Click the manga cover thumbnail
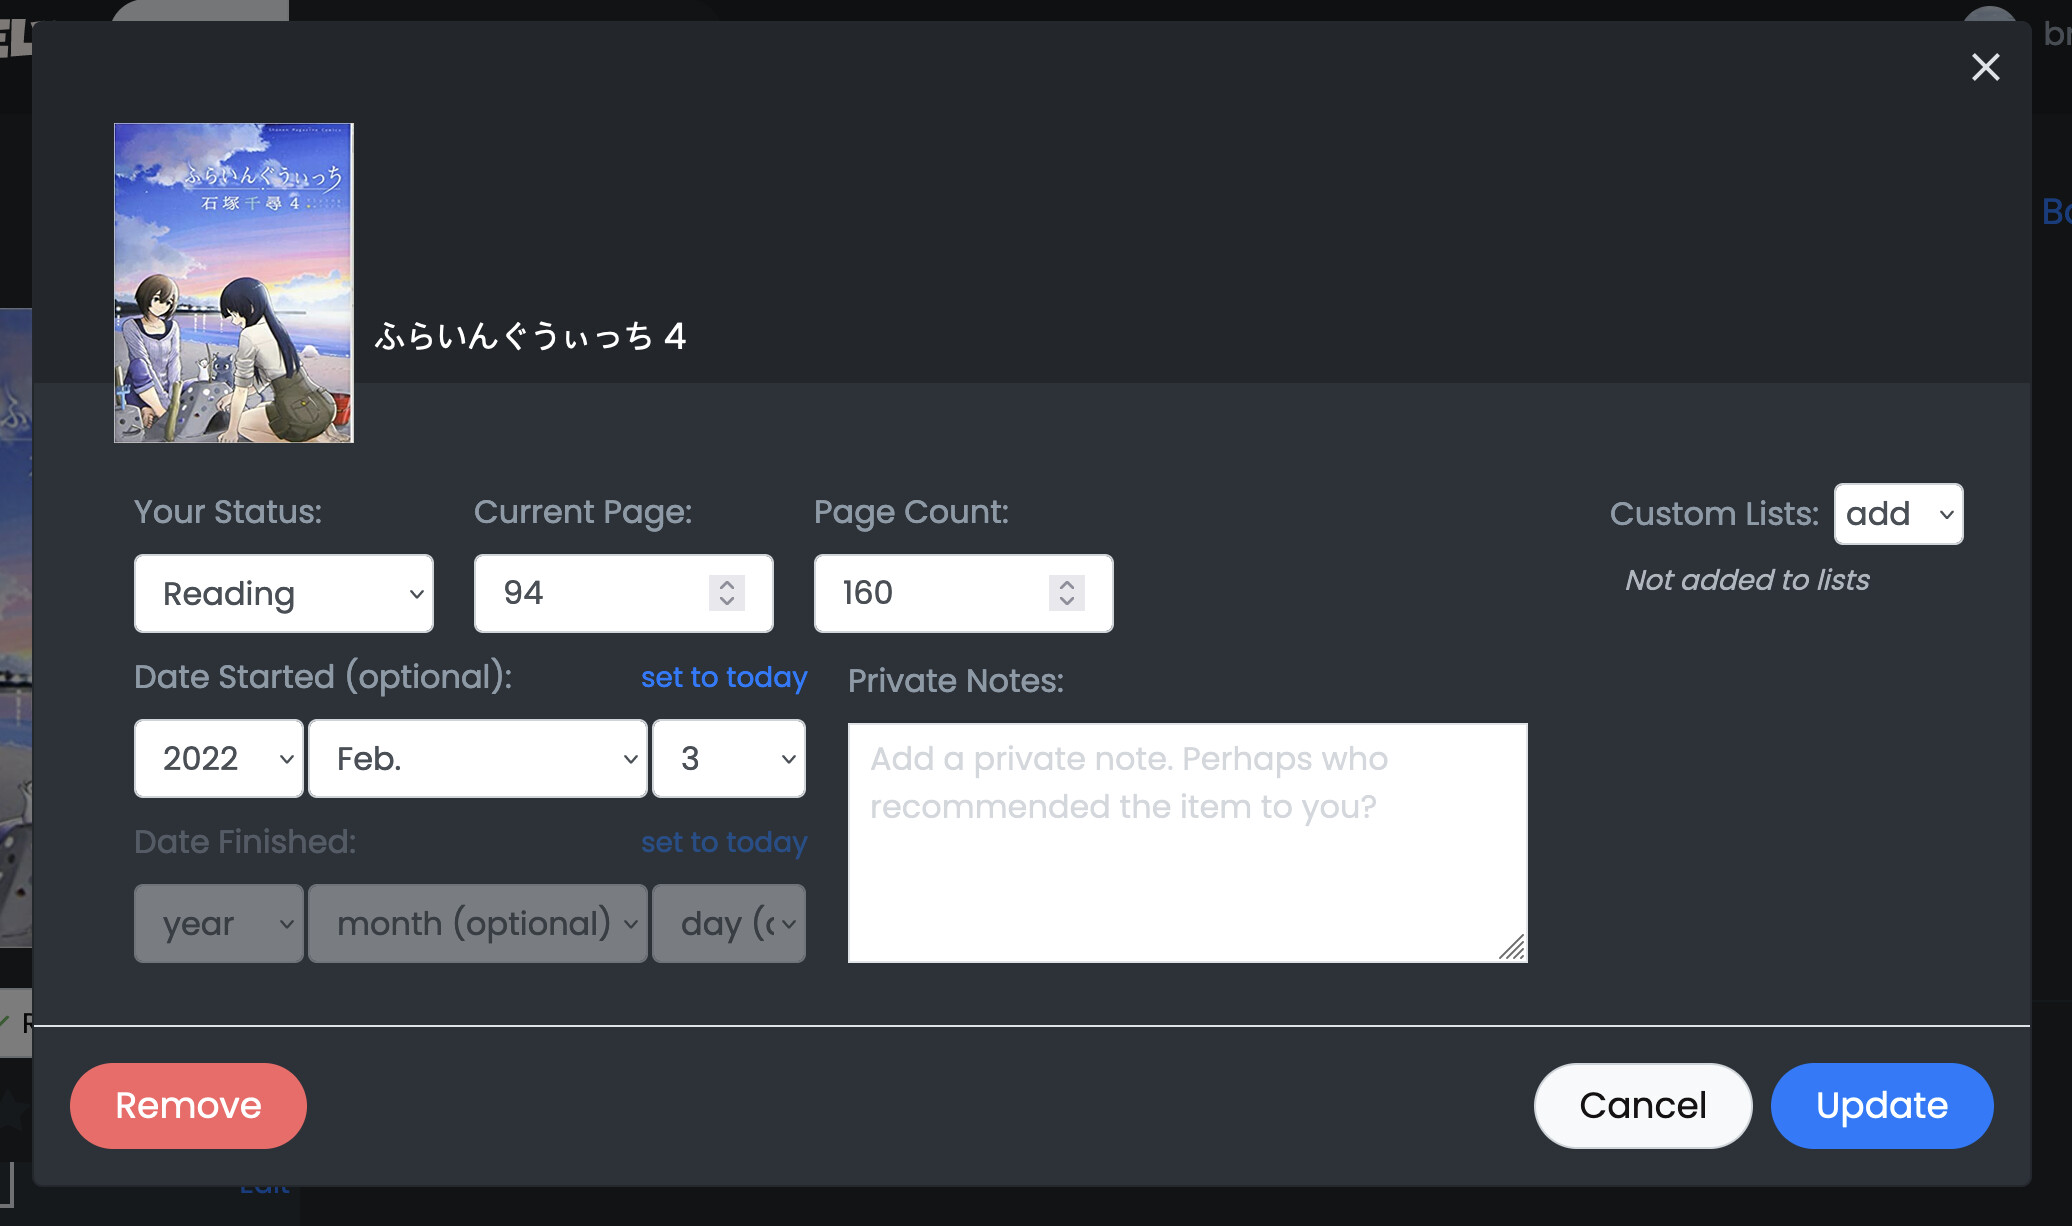Screen dimensions: 2072x1226 point(234,283)
